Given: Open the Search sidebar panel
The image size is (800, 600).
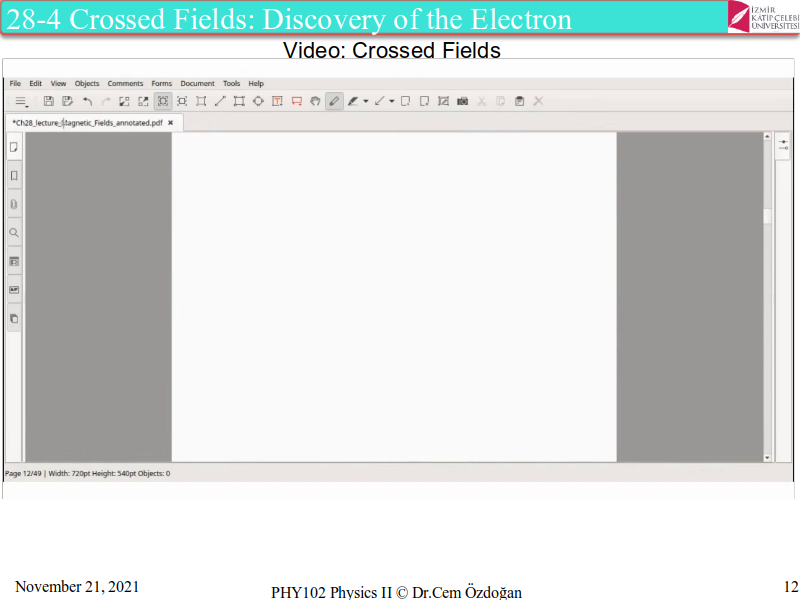Looking at the screenshot, I should click(14, 233).
